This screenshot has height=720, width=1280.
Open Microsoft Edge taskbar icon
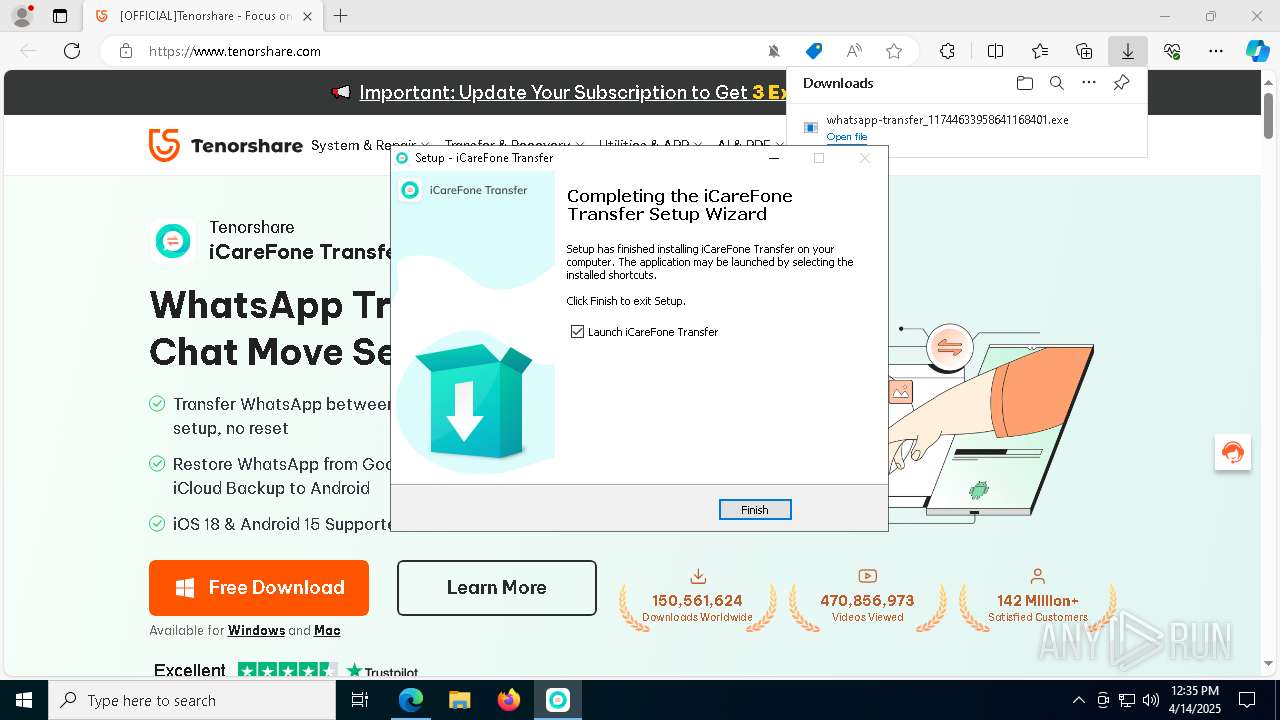[411, 700]
